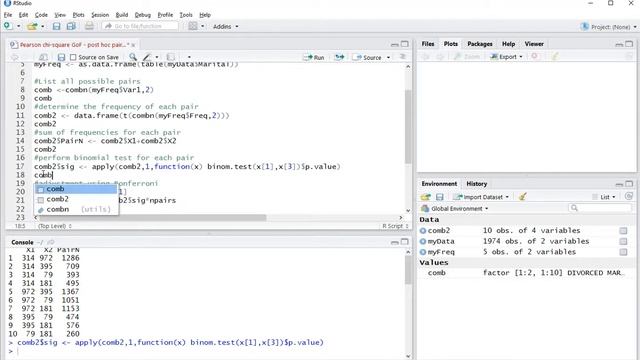The width and height of the screenshot is (640, 360).
Task: Open the Code menu
Action: [41, 15]
